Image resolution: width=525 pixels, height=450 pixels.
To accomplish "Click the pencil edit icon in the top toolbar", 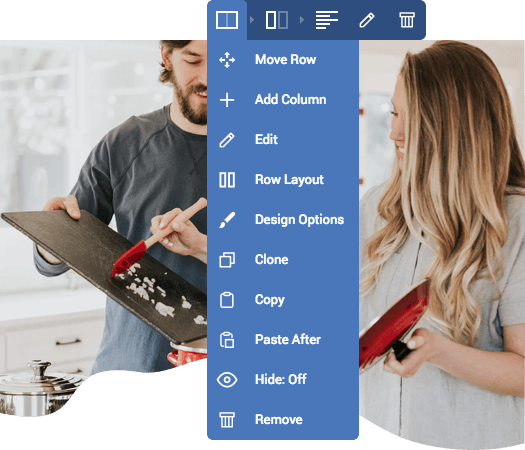I will 367,20.
